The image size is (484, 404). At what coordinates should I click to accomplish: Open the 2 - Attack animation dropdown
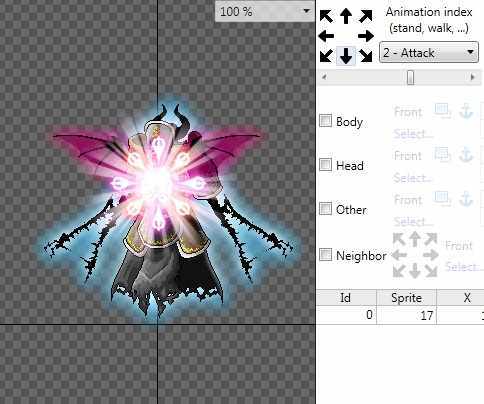pos(429,52)
